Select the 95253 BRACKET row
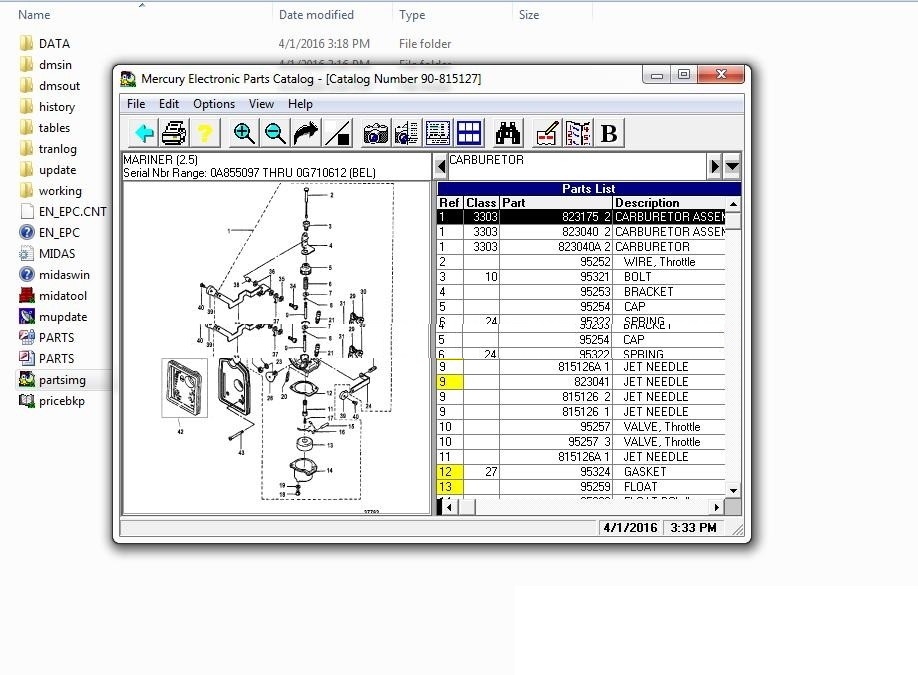Viewport: 918px width, 675px height. (x=581, y=292)
